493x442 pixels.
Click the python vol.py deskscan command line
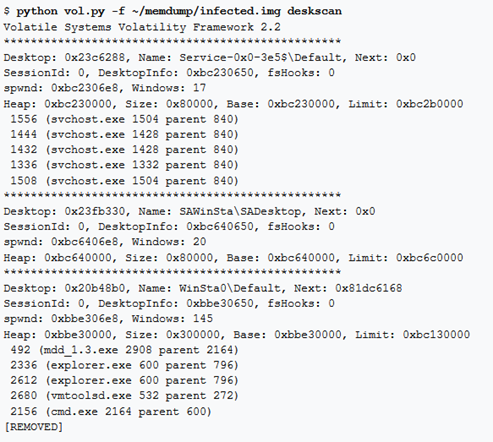(x=173, y=11)
